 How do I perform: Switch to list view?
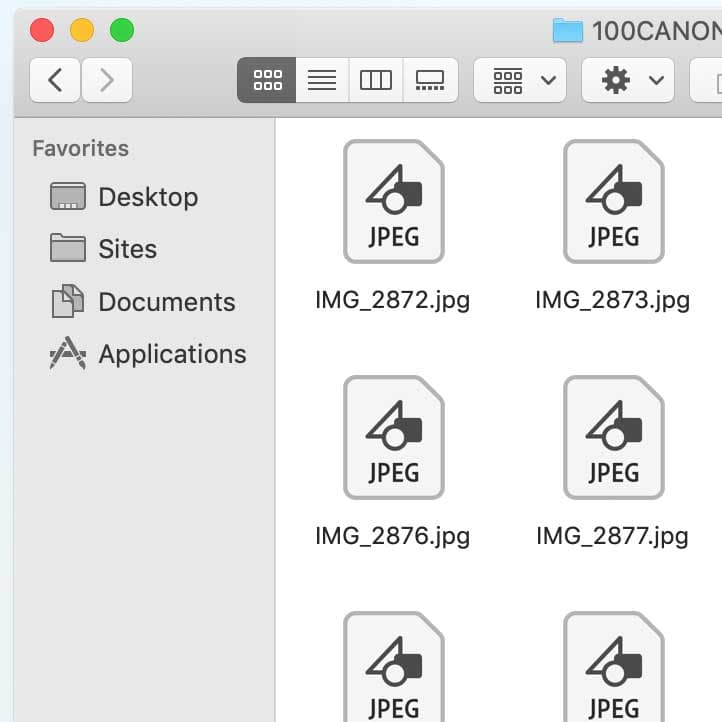(x=322, y=80)
